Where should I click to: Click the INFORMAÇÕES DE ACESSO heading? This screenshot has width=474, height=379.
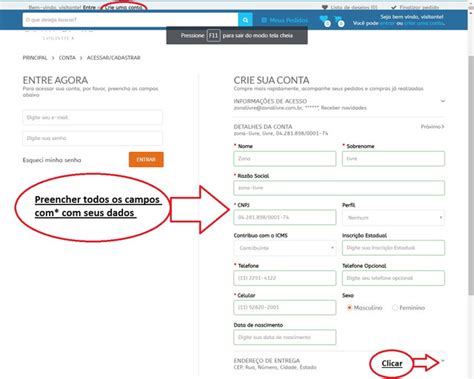(x=270, y=101)
